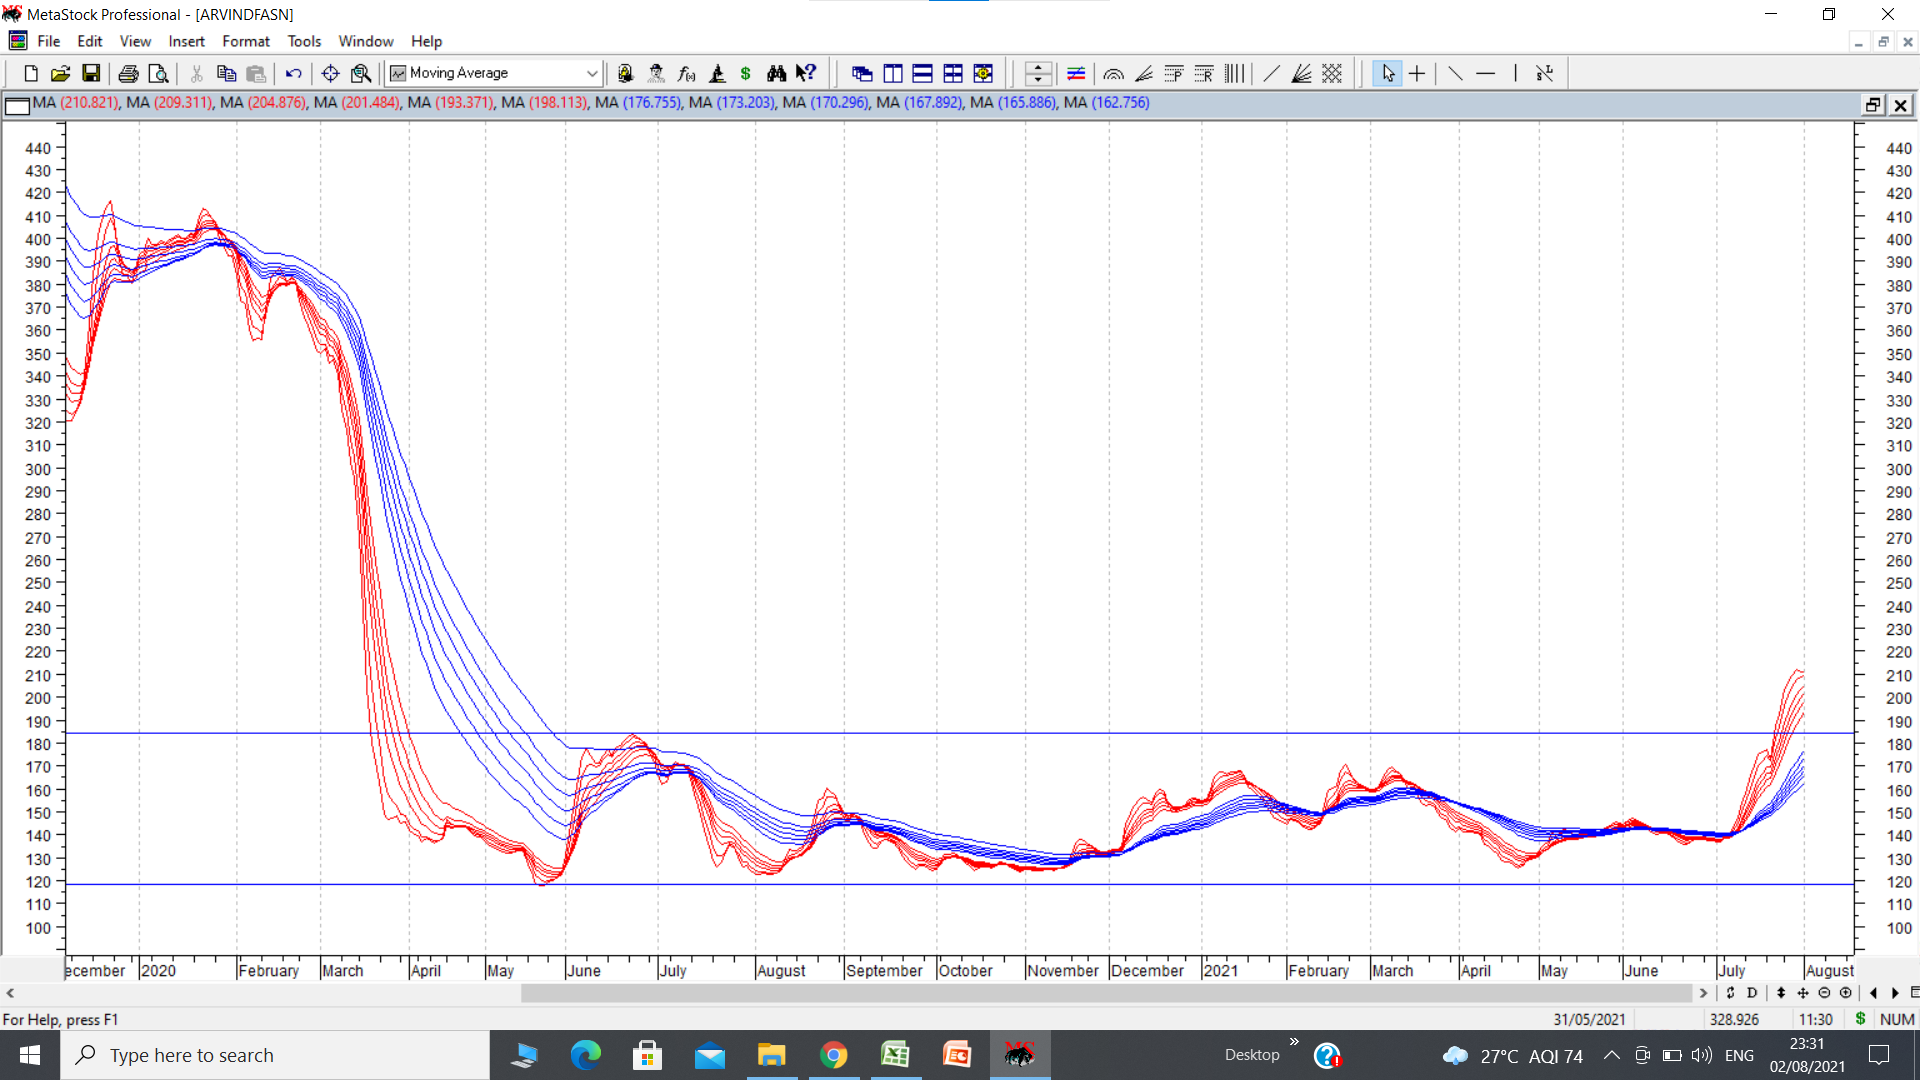Expand the Moving Average indicator dropdown
1920x1080 pixels.
tap(592, 73)
